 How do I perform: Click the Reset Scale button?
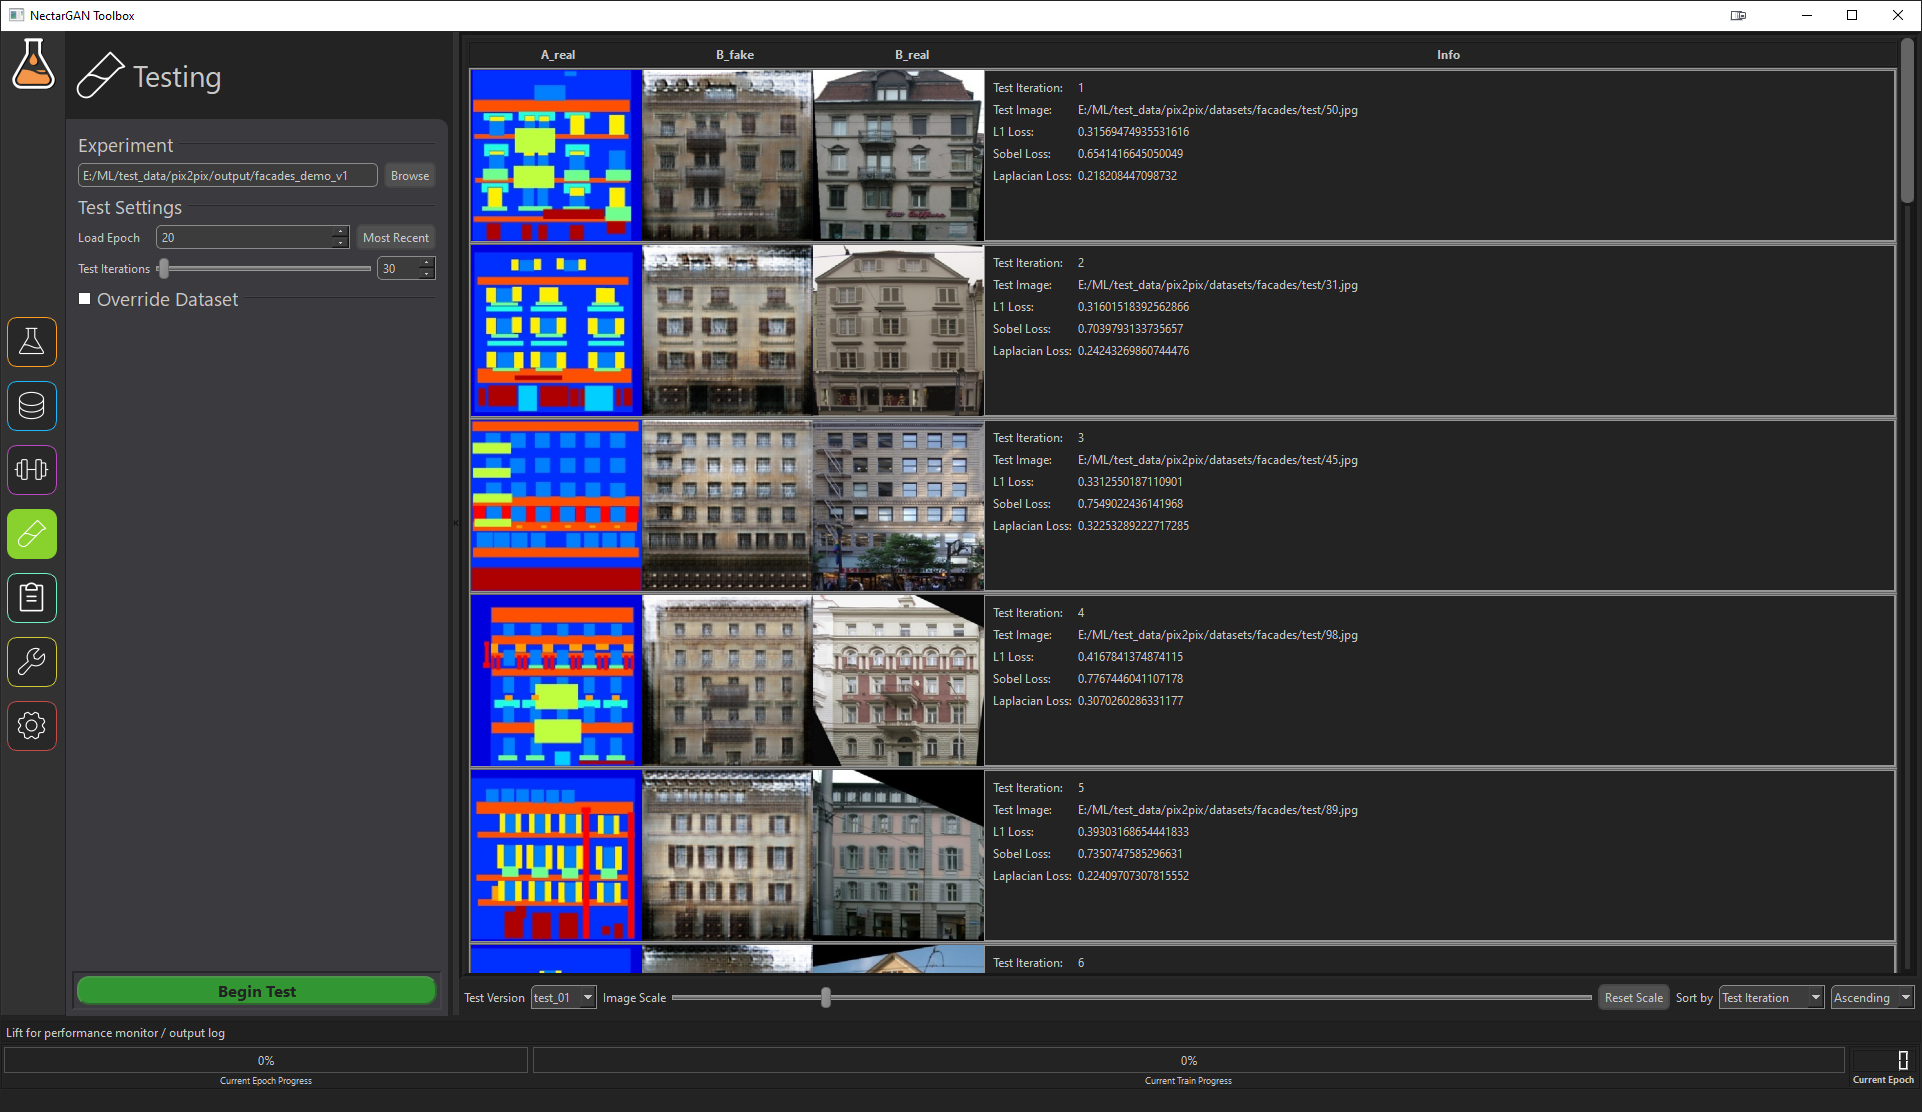[1632, 997]
